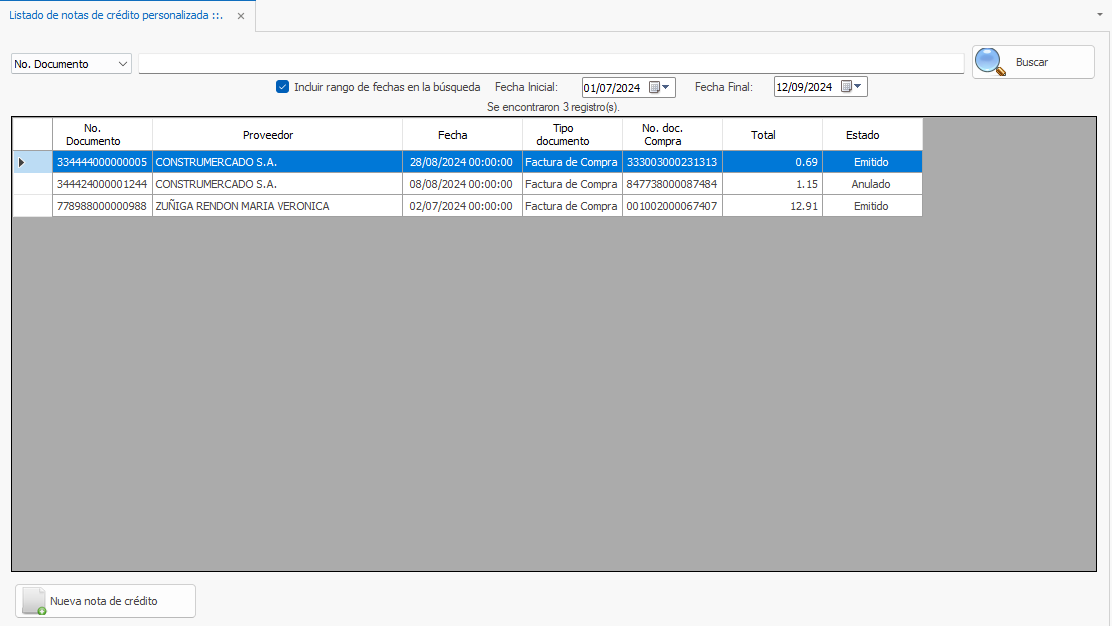The width and height of the screenshot is (1112, 626).
Task: Click the Buscar button label
Action: point(1031,62)
